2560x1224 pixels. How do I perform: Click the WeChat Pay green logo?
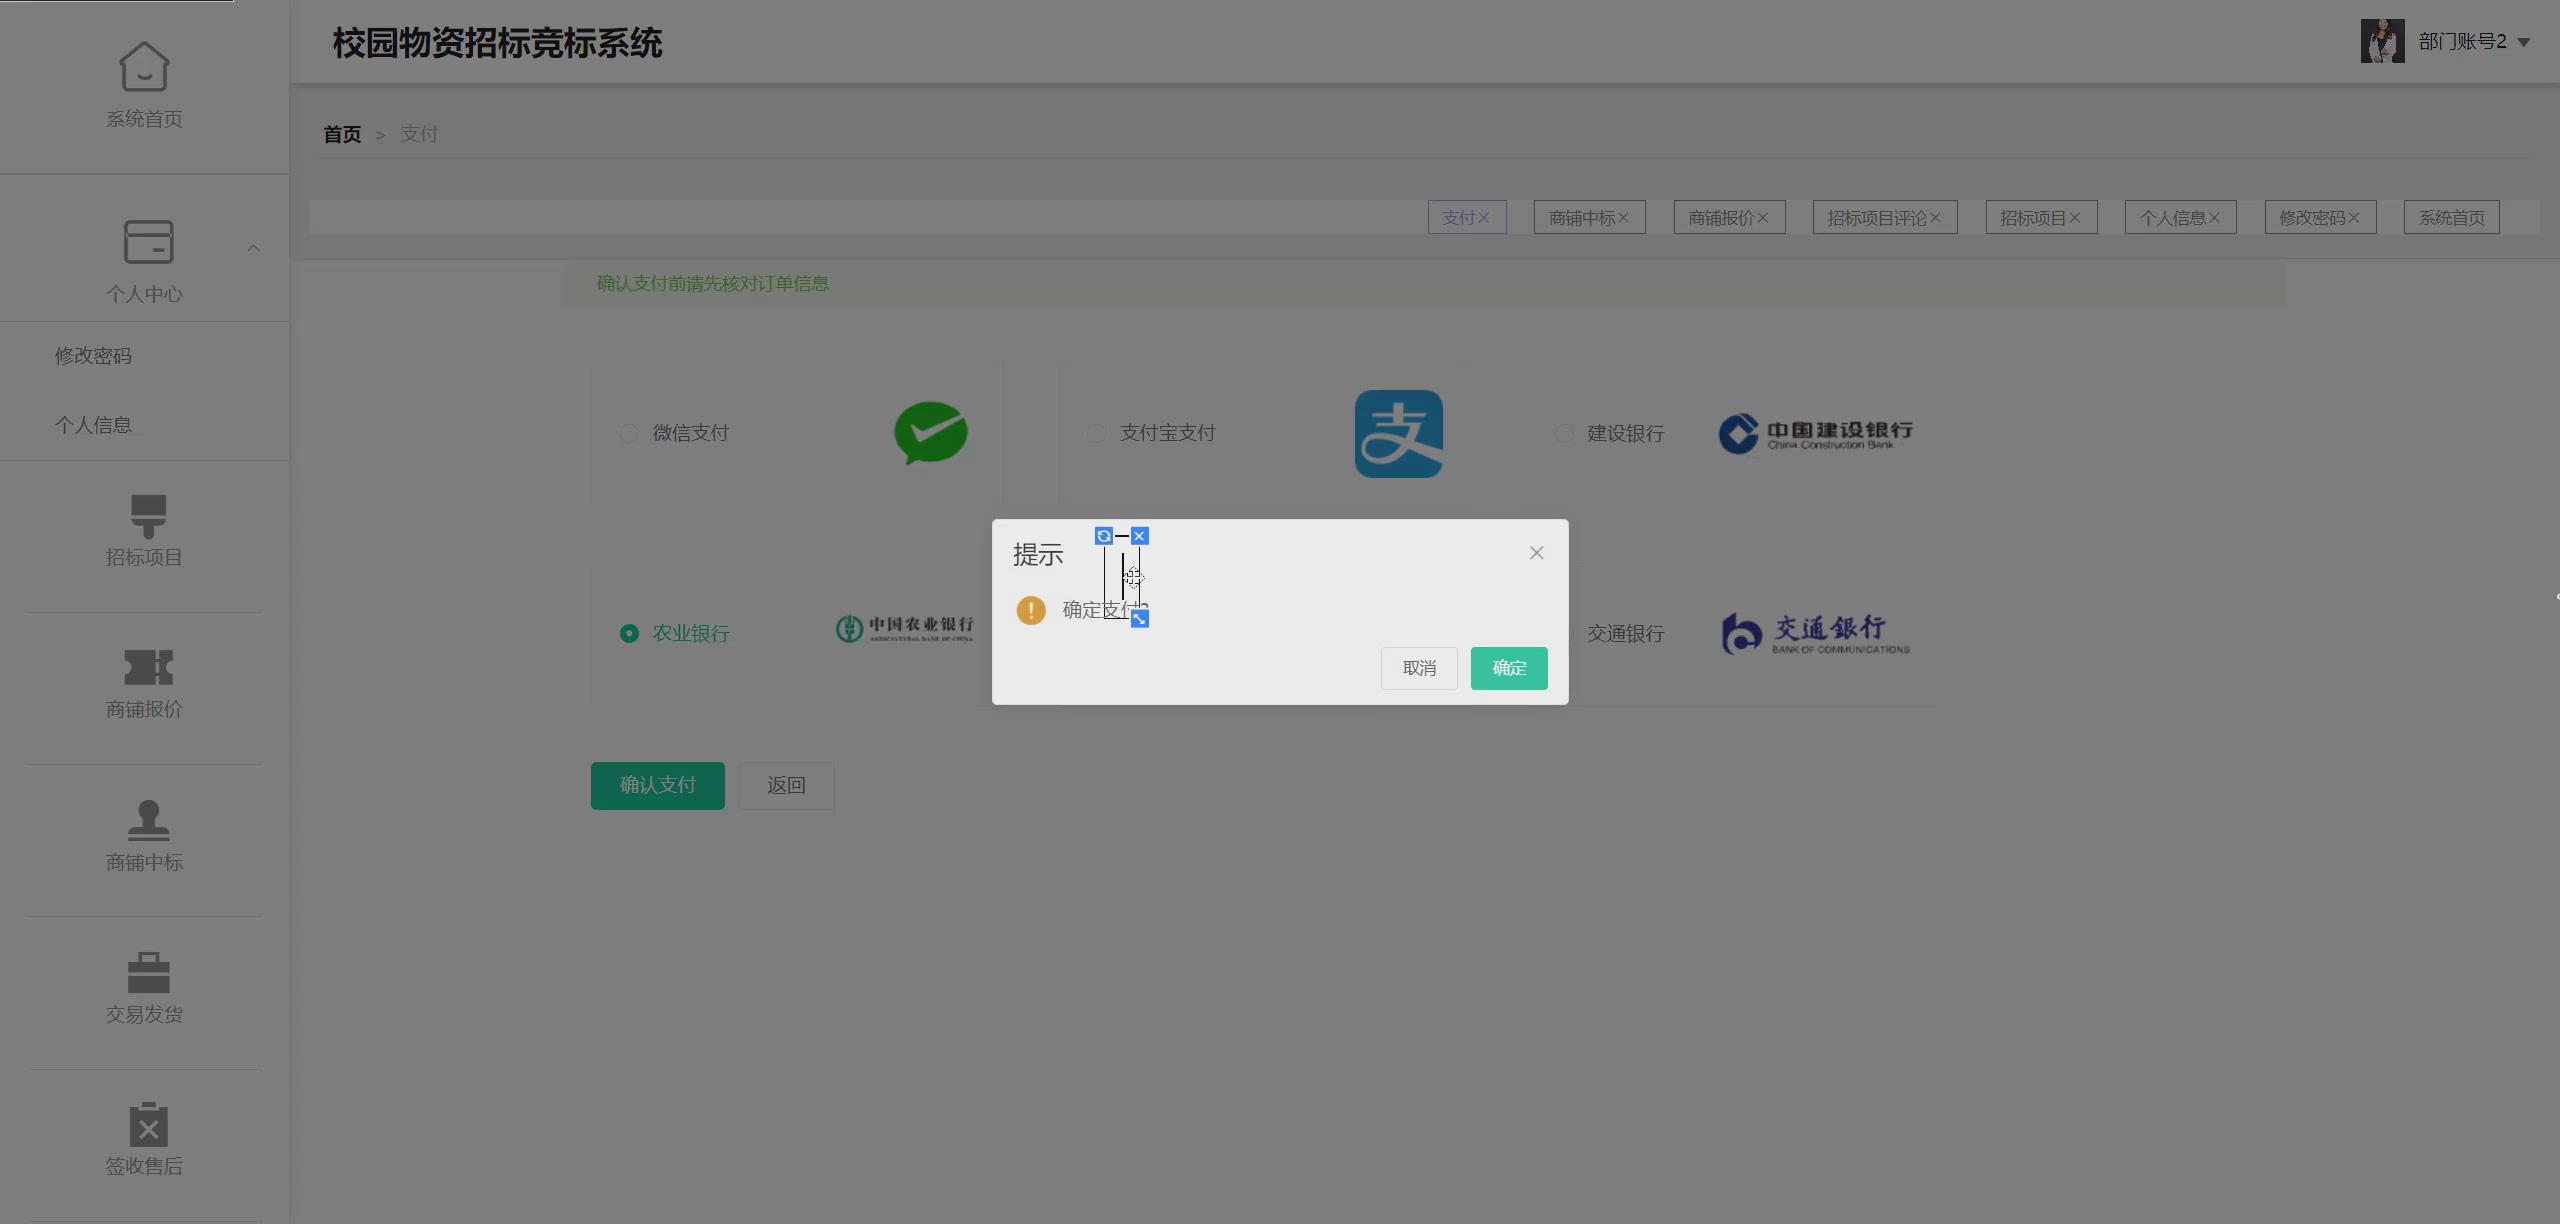[x=929, y=433]
